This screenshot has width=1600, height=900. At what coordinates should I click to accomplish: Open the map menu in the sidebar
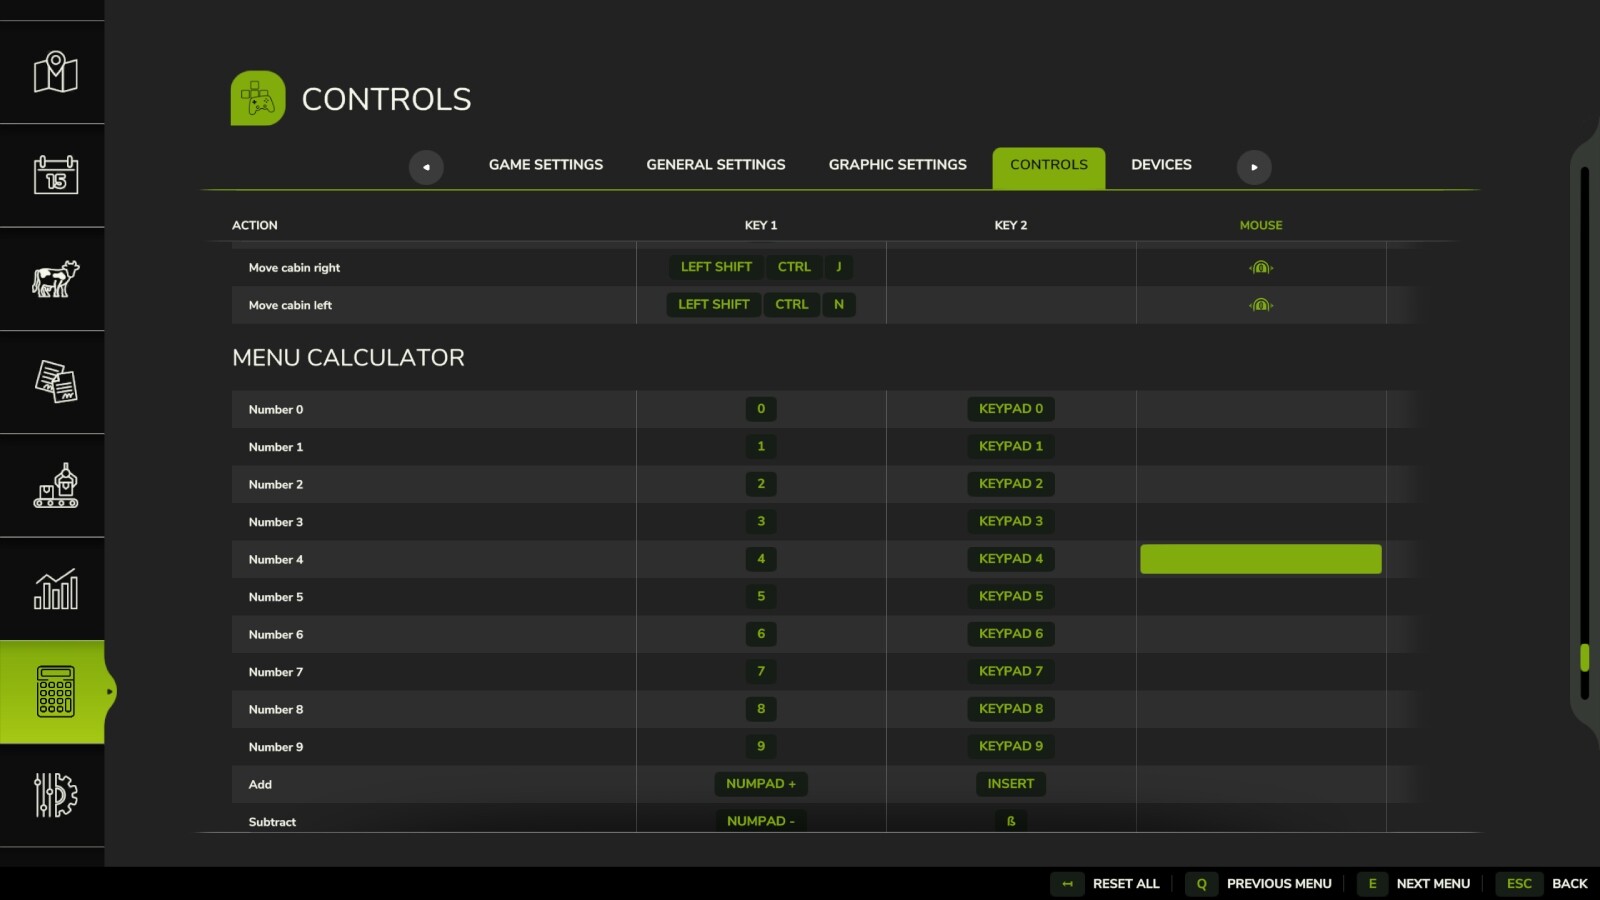(53, 72)
